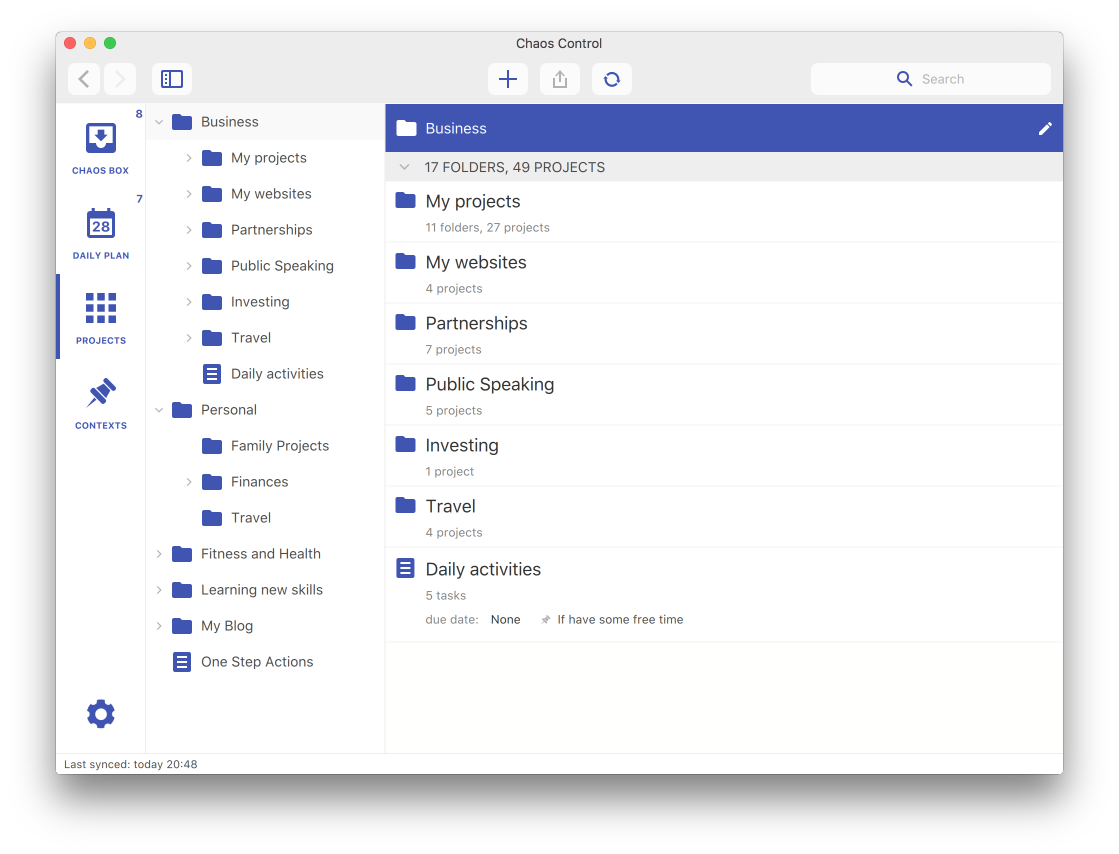Open the Partnerships folder in main list
This screenshot has height=854, width=1119.
coord(476,324)
